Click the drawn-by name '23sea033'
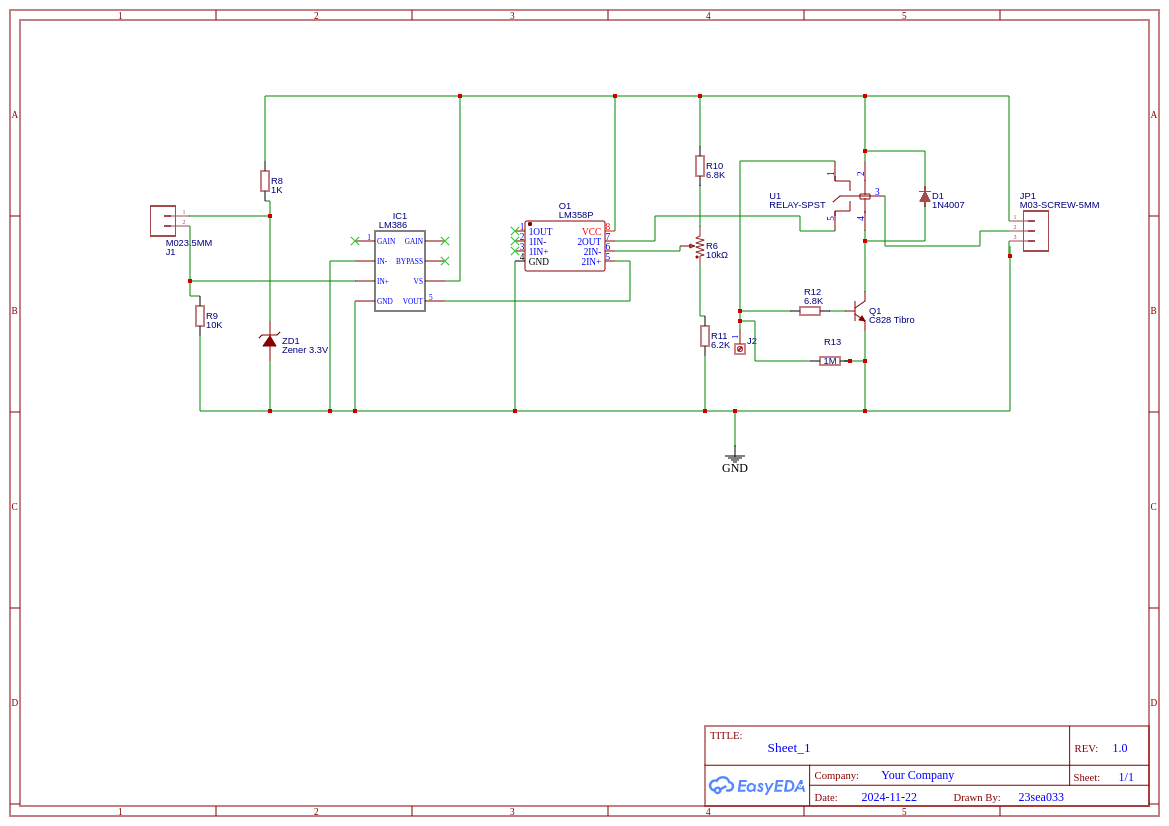 [x=1041, y=797]
